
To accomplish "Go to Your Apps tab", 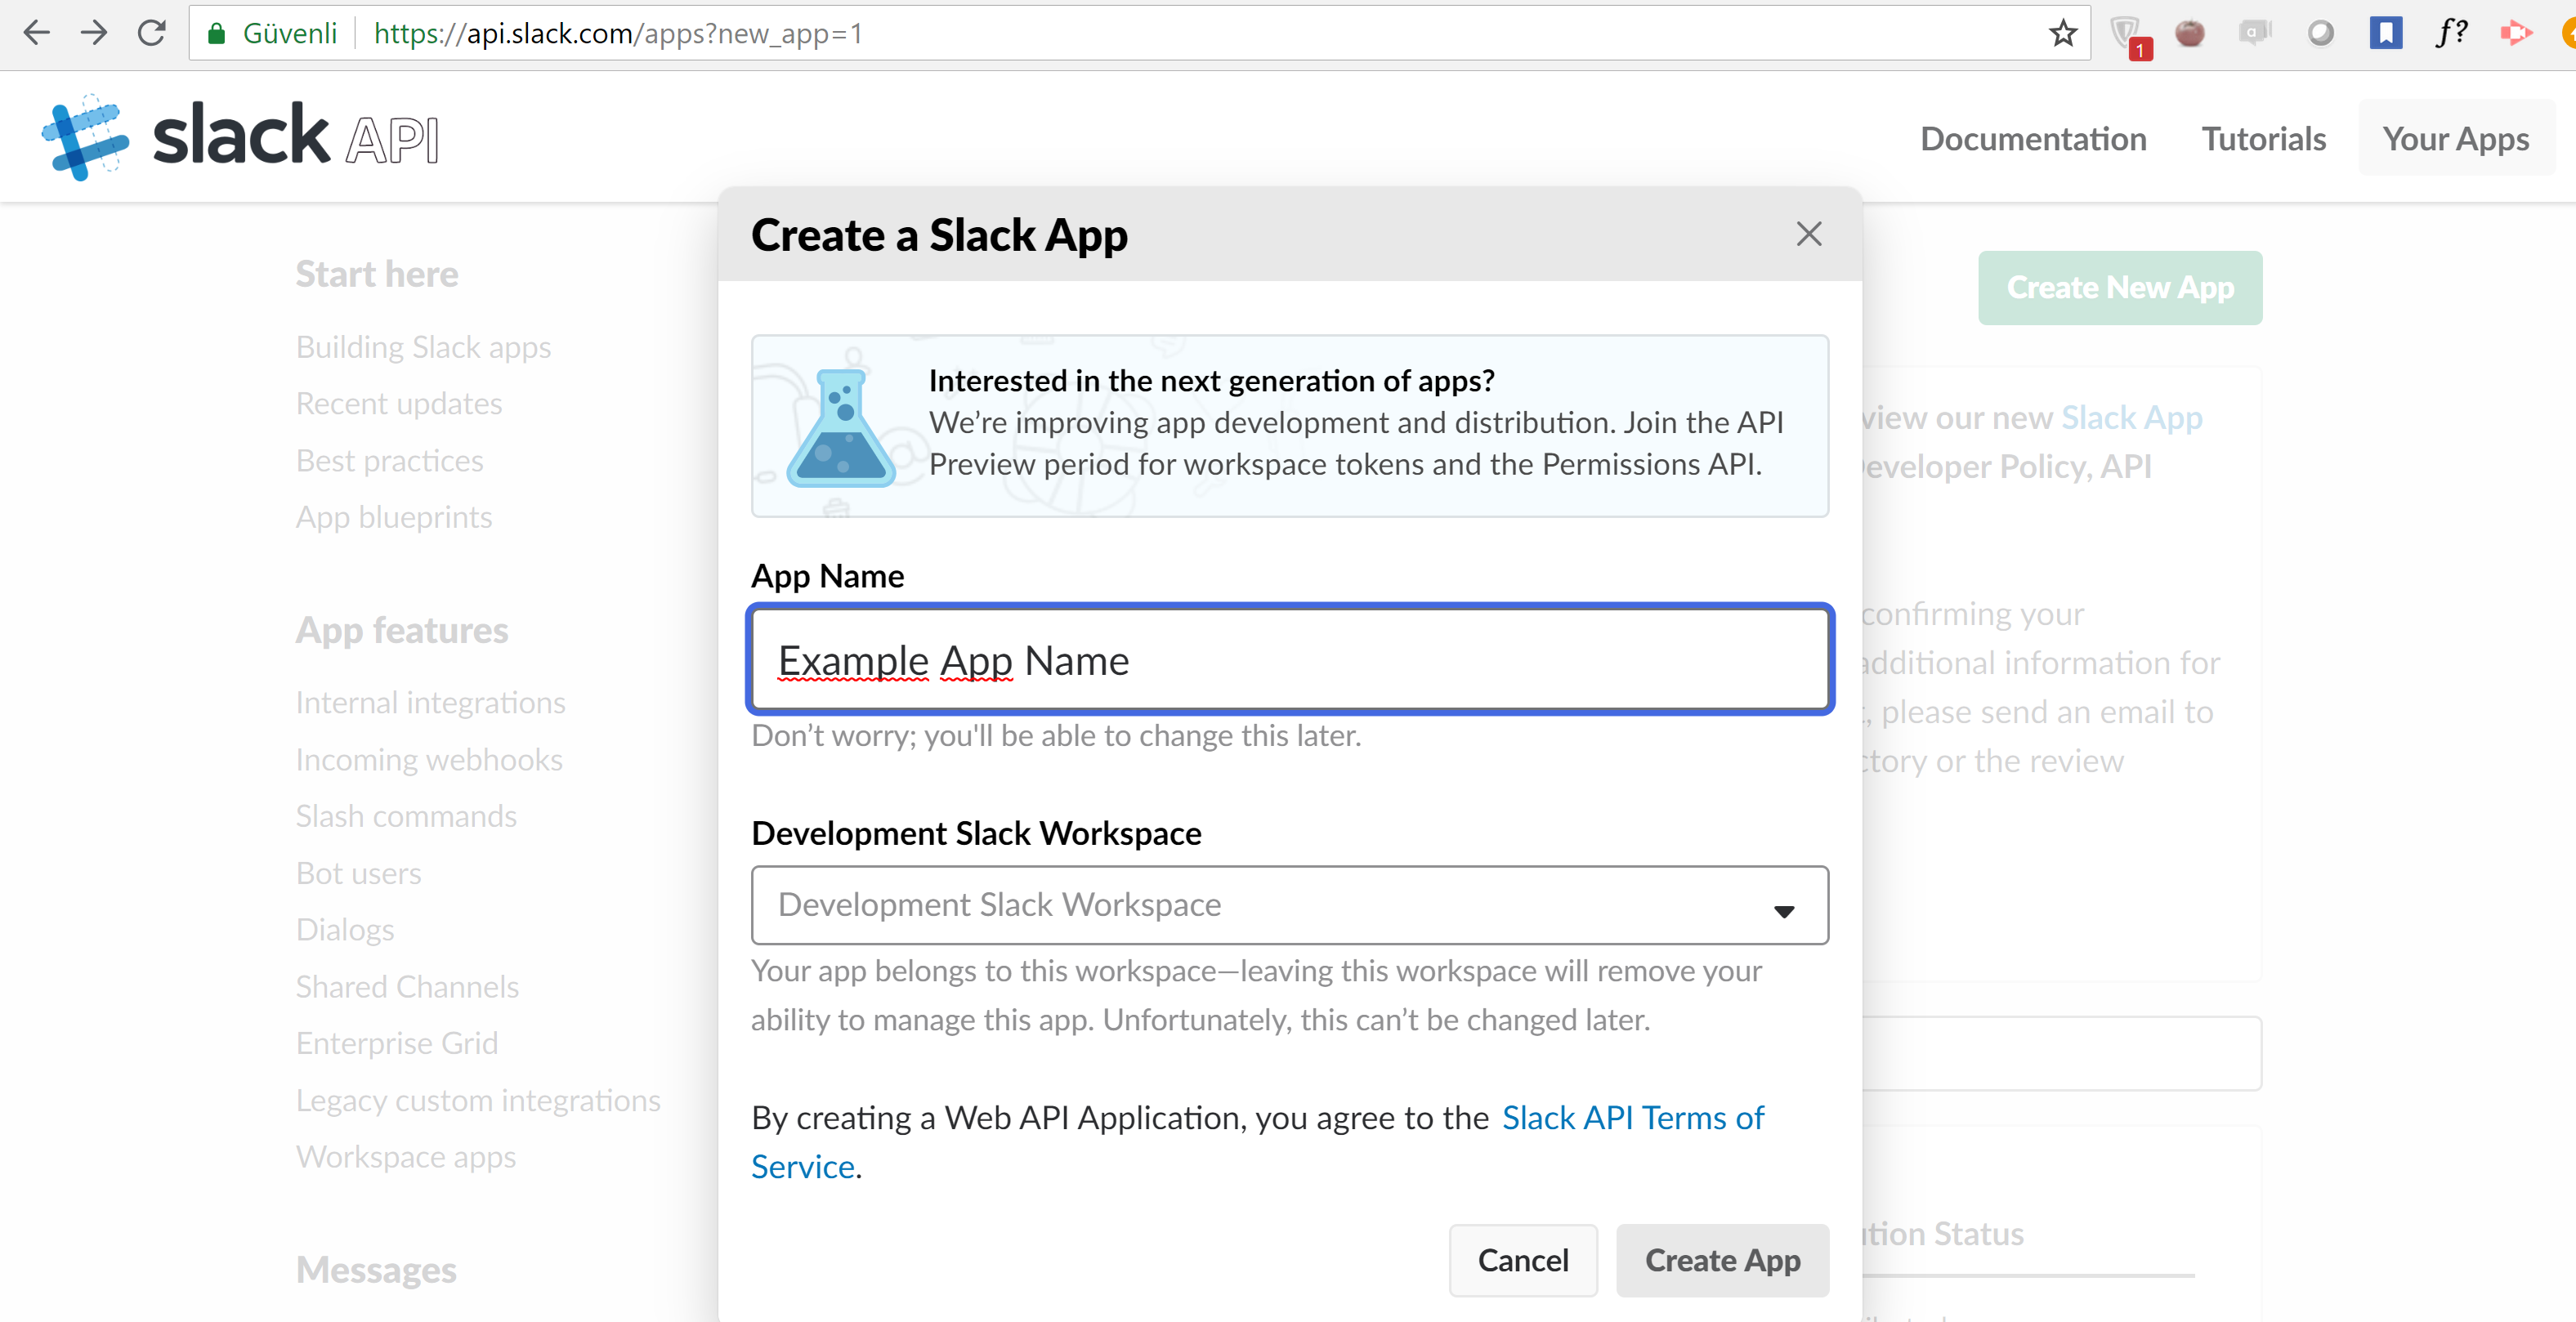I will 2455,139.
